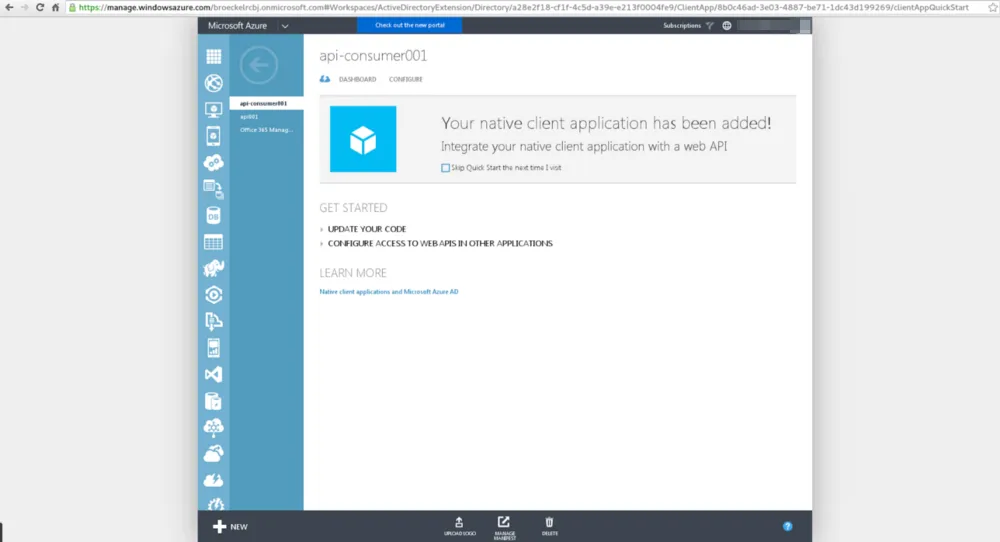The width and height of the screenshot is (1000, 542).
Task: Open Mobile Engagement chart-phone icon in sidebar
Action: point(214,348)
